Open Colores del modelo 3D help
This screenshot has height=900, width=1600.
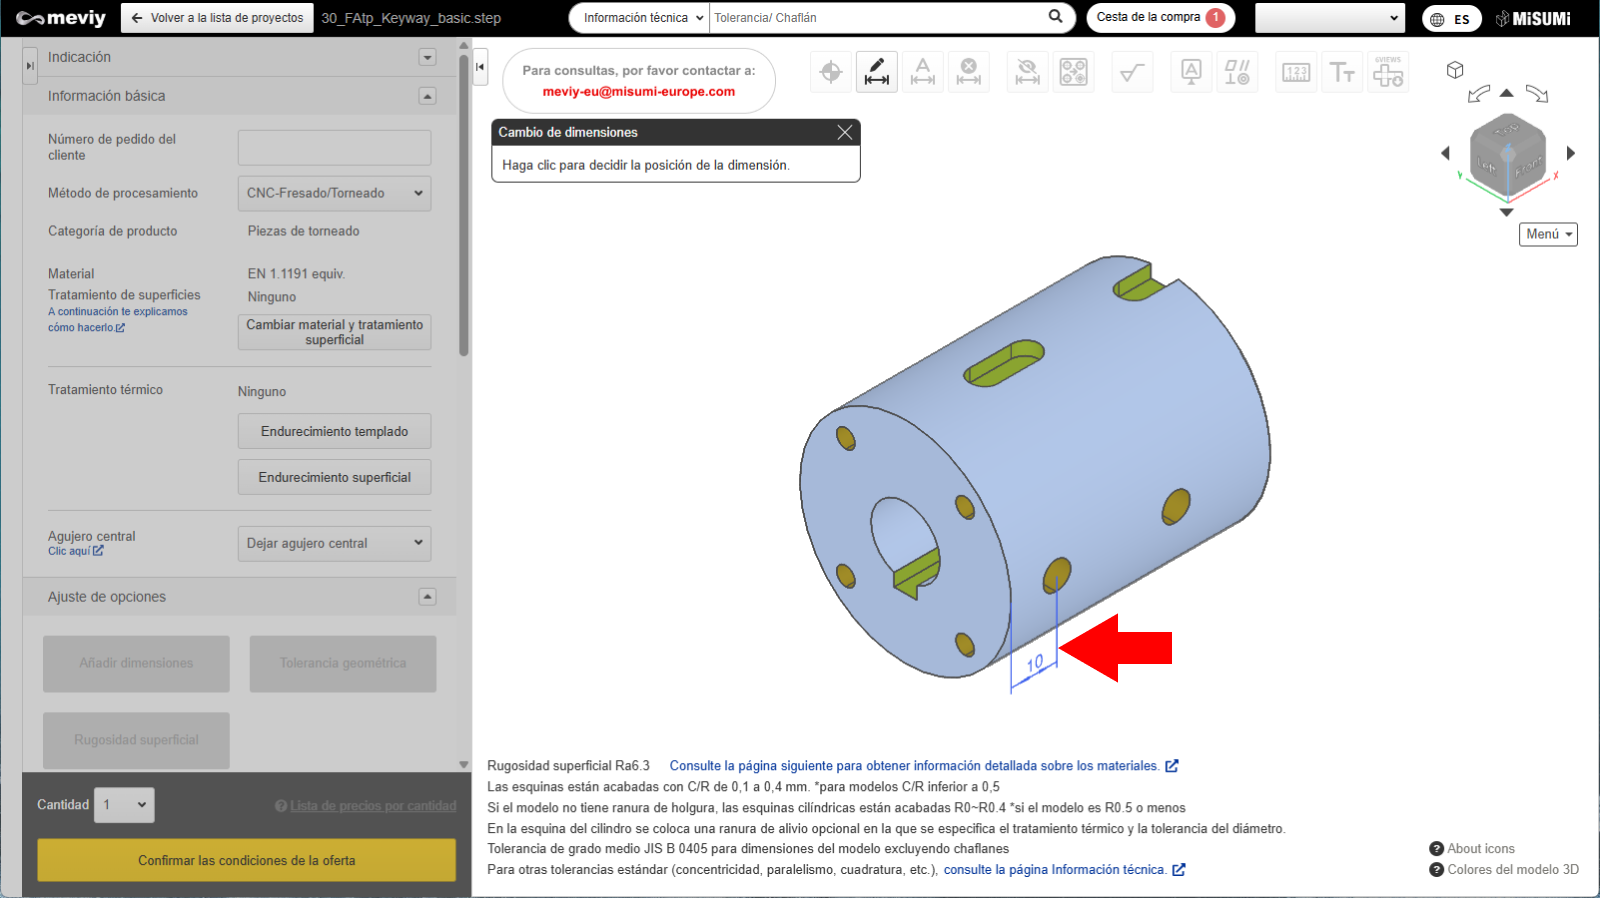(1504, 869)
